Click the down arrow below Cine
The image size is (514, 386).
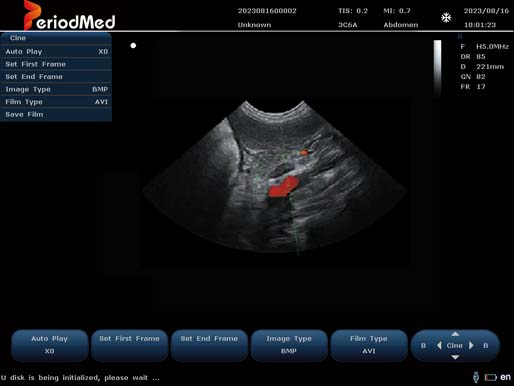click(455, 357)
